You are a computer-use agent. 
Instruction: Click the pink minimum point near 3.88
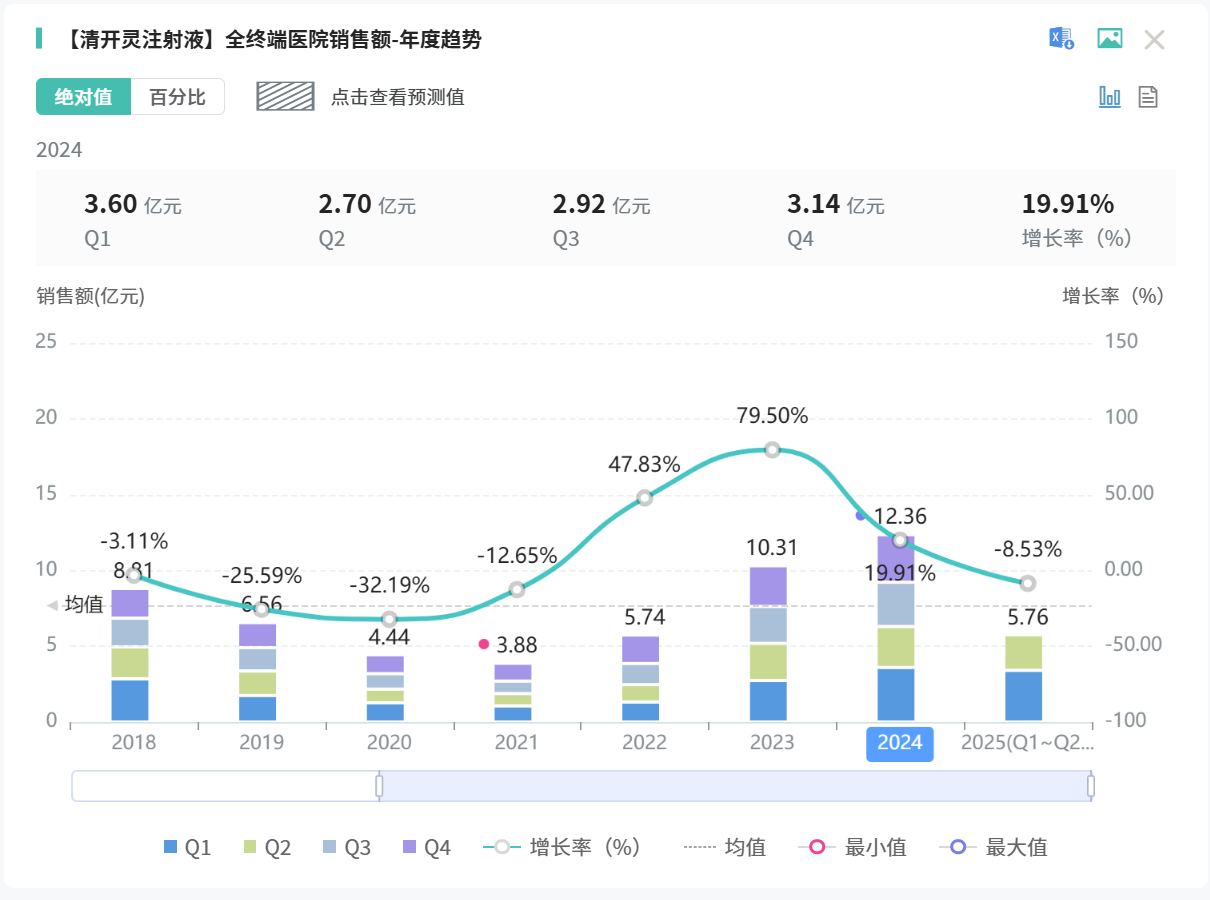(x=484, y=644)
